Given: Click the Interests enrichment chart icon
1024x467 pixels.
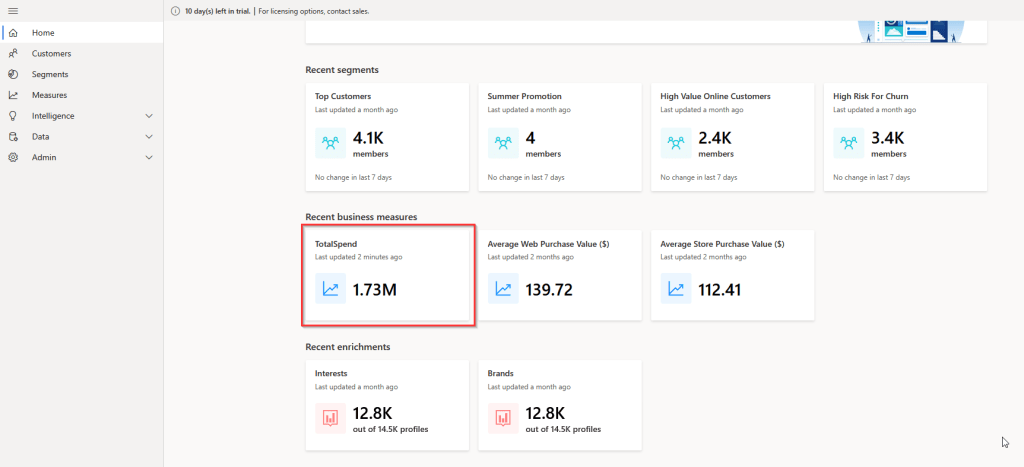Looking at the screenshot, I should 331,417.
